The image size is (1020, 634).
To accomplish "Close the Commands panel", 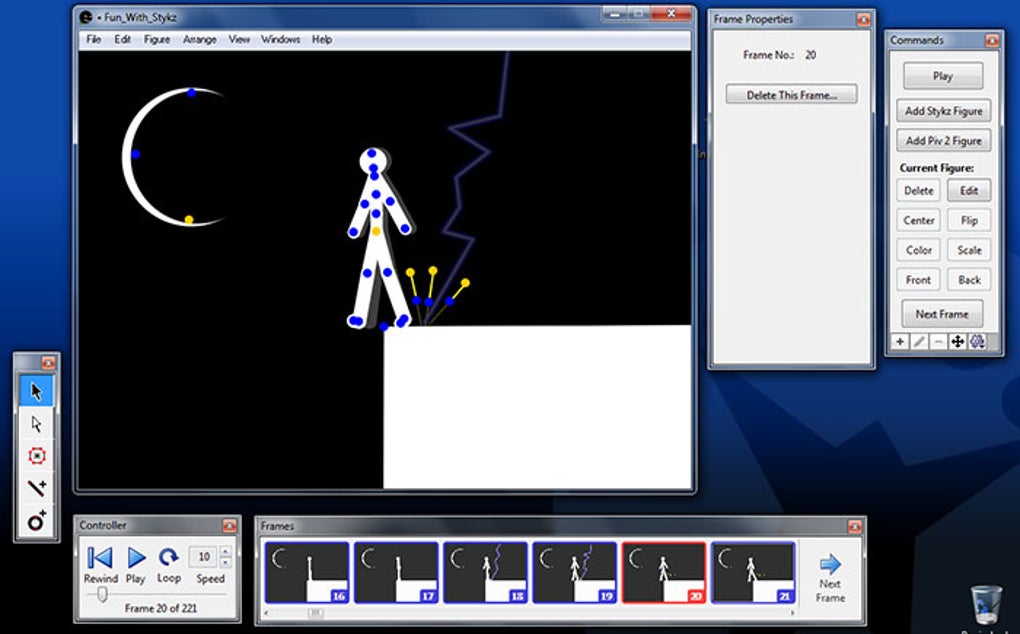I will tap(992, 40).
